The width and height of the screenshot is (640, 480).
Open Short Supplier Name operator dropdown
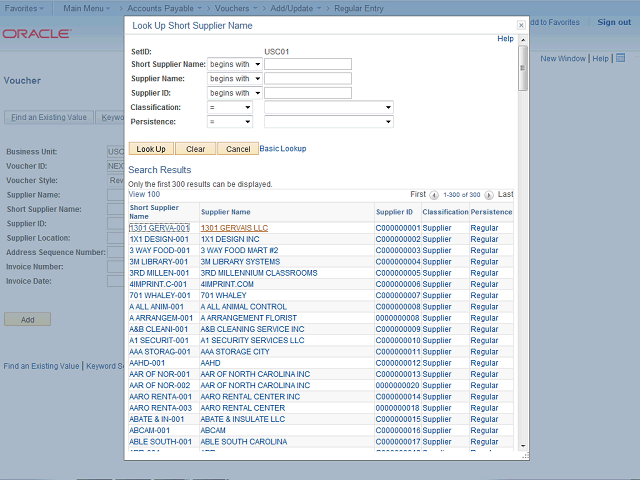coord(235,64)
